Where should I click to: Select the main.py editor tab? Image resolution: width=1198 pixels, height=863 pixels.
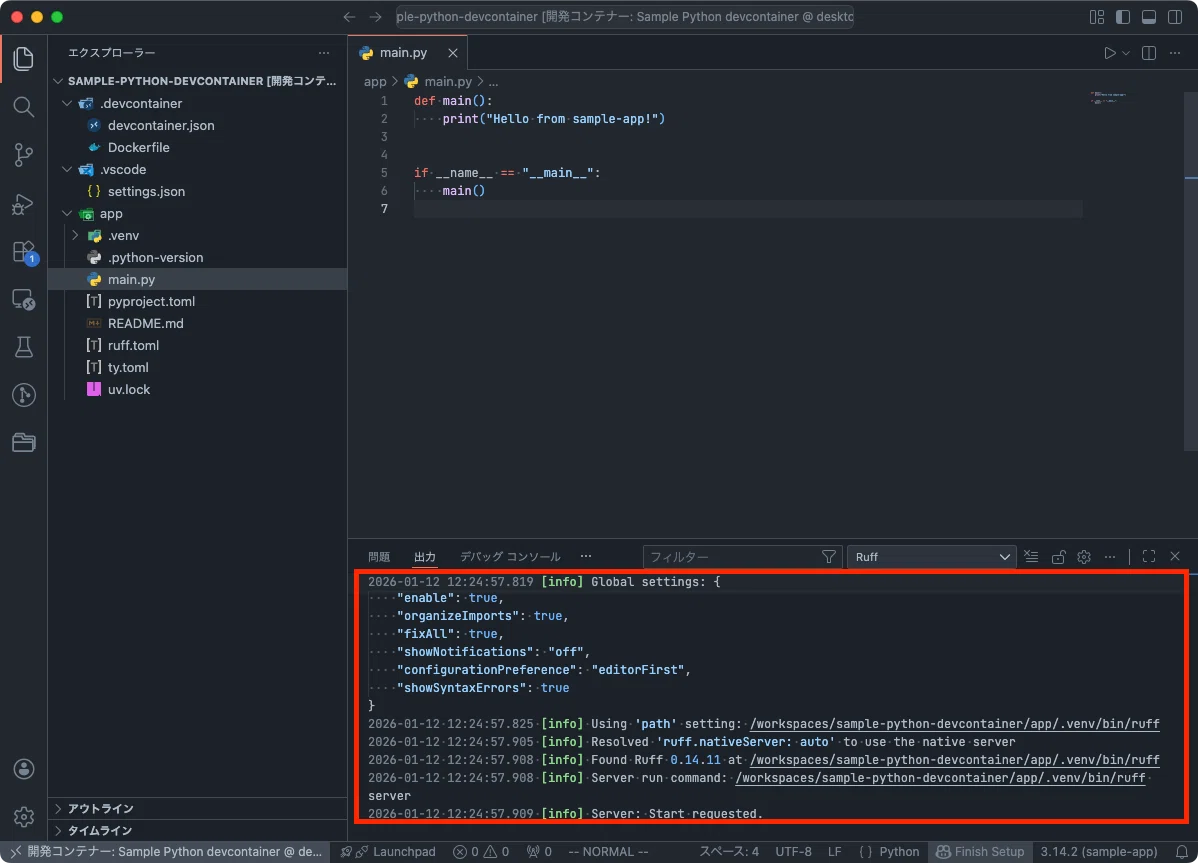point(403,53)
